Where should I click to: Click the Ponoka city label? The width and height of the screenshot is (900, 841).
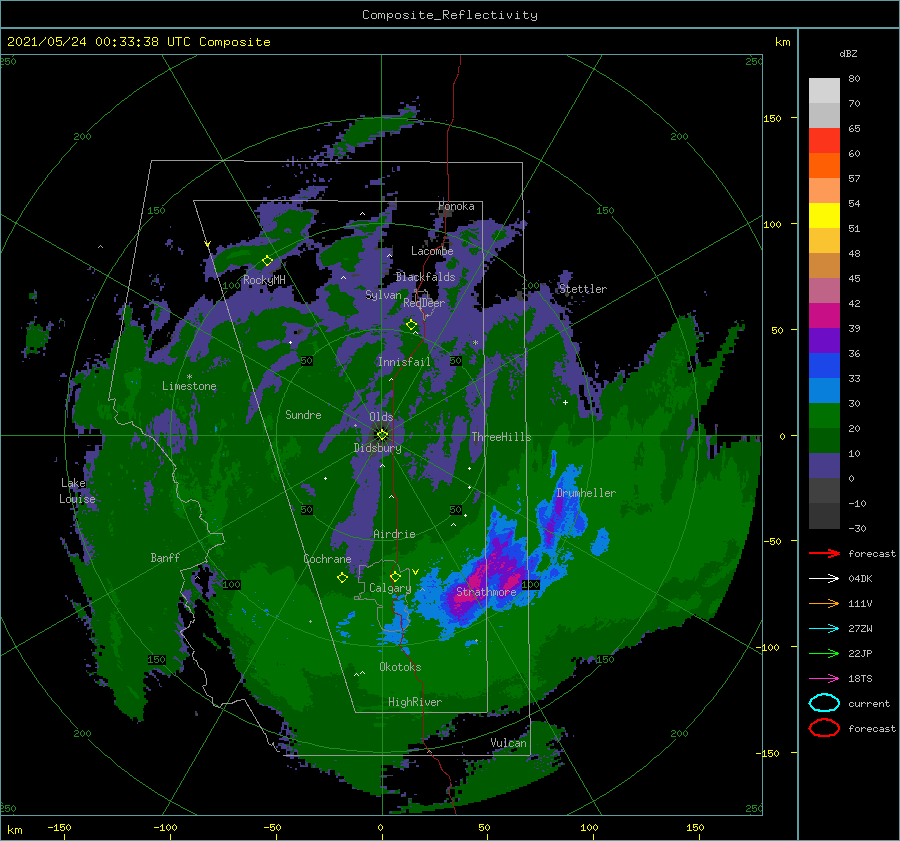coord(456,206)
